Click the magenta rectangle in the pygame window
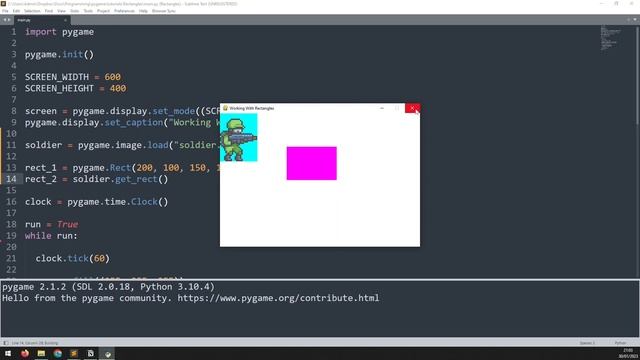The image size is (640, 360). (312, 163)
